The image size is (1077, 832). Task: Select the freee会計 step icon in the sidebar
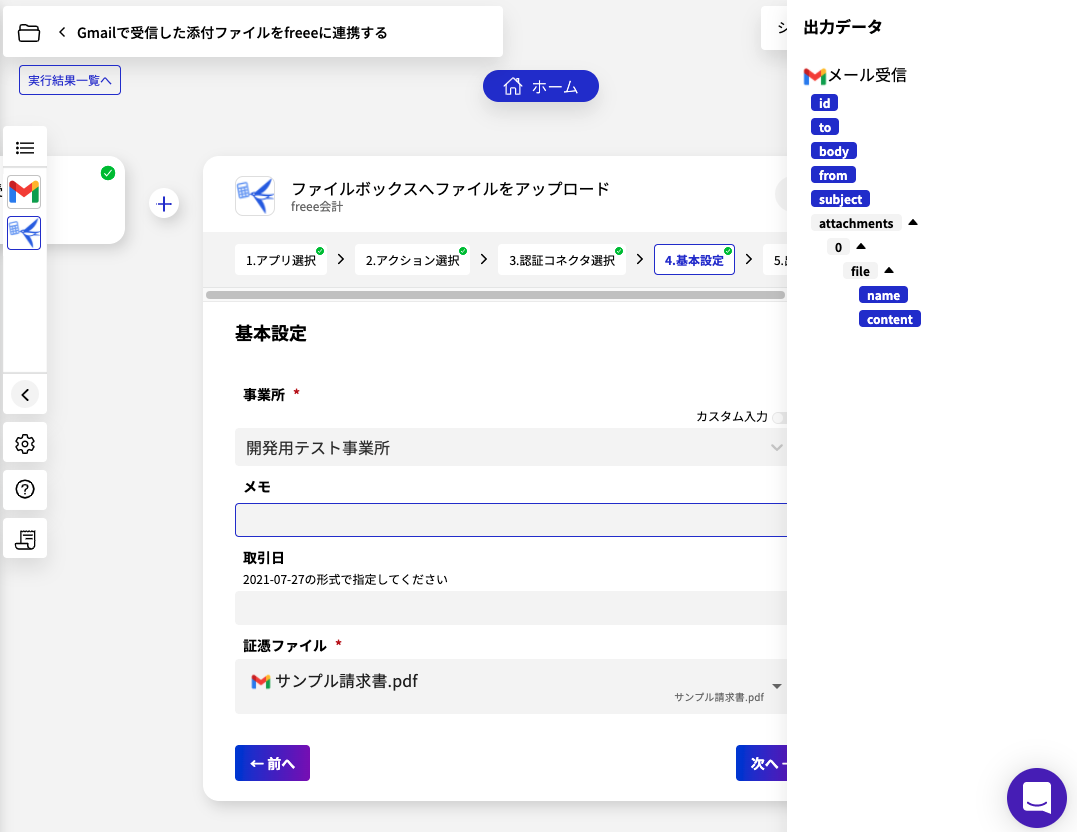pyautogui.click(x=24, y=233)
